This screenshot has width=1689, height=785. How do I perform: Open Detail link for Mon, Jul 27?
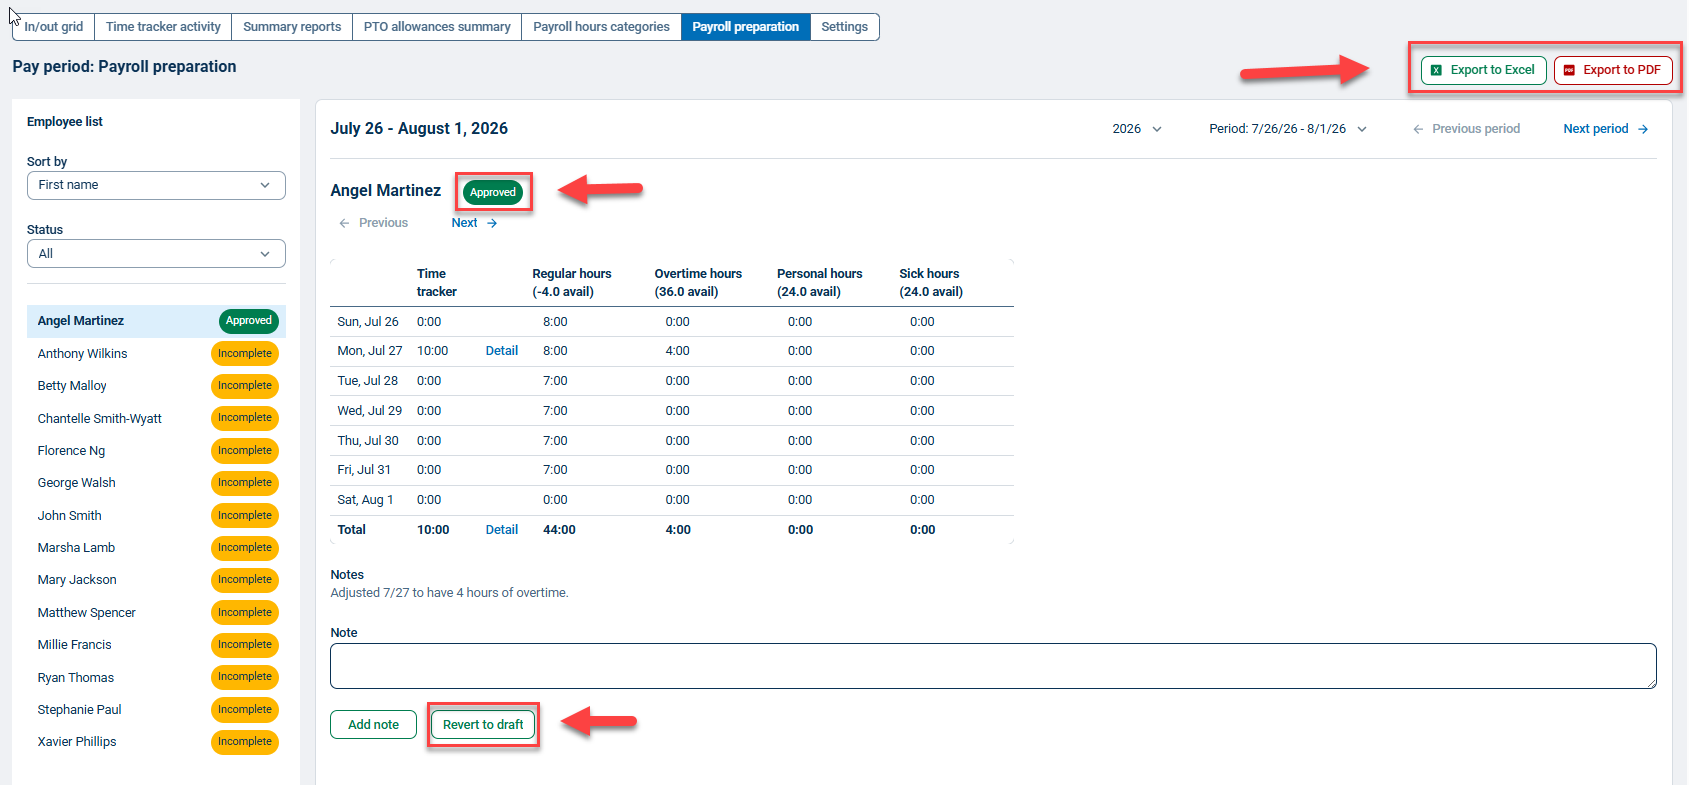click(x=502, y=351)
